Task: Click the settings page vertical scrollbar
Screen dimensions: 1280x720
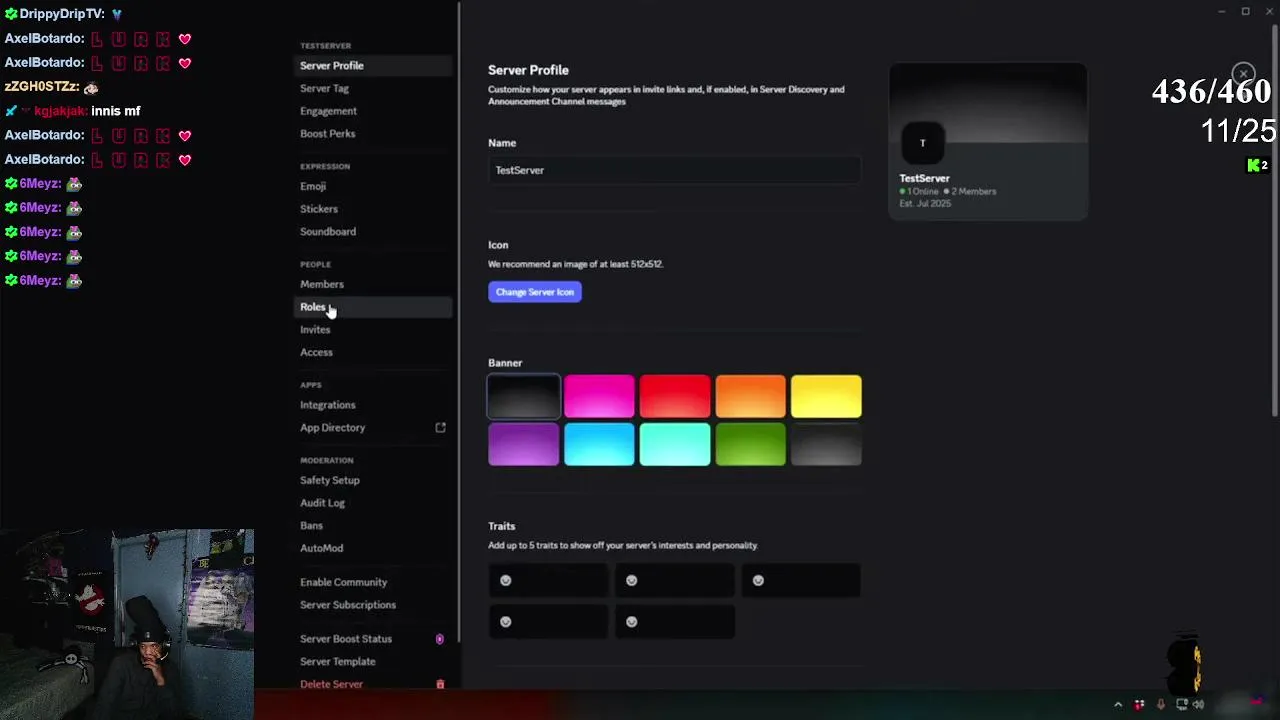Action: click(1275, 220)
